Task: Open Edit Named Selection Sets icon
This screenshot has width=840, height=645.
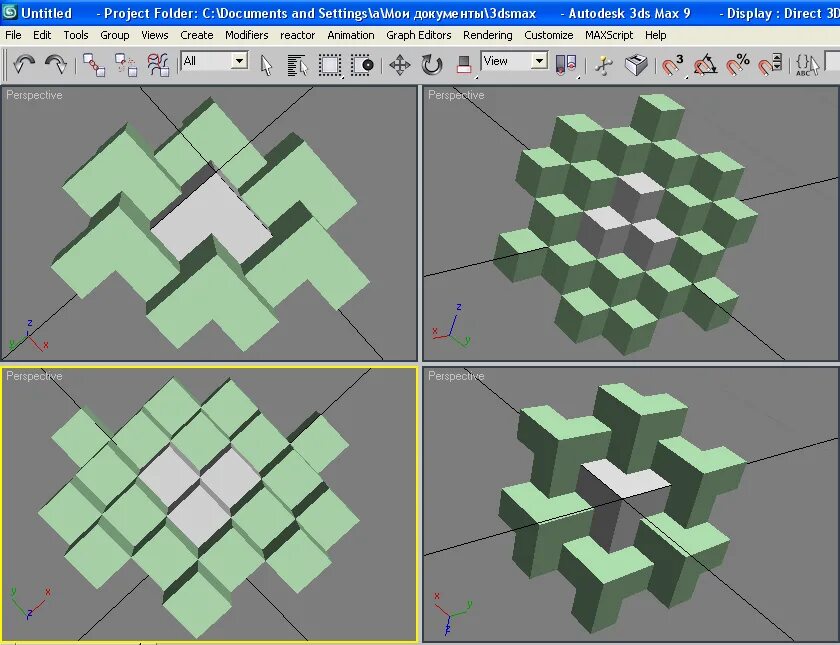Action: [x=808, y=65]
